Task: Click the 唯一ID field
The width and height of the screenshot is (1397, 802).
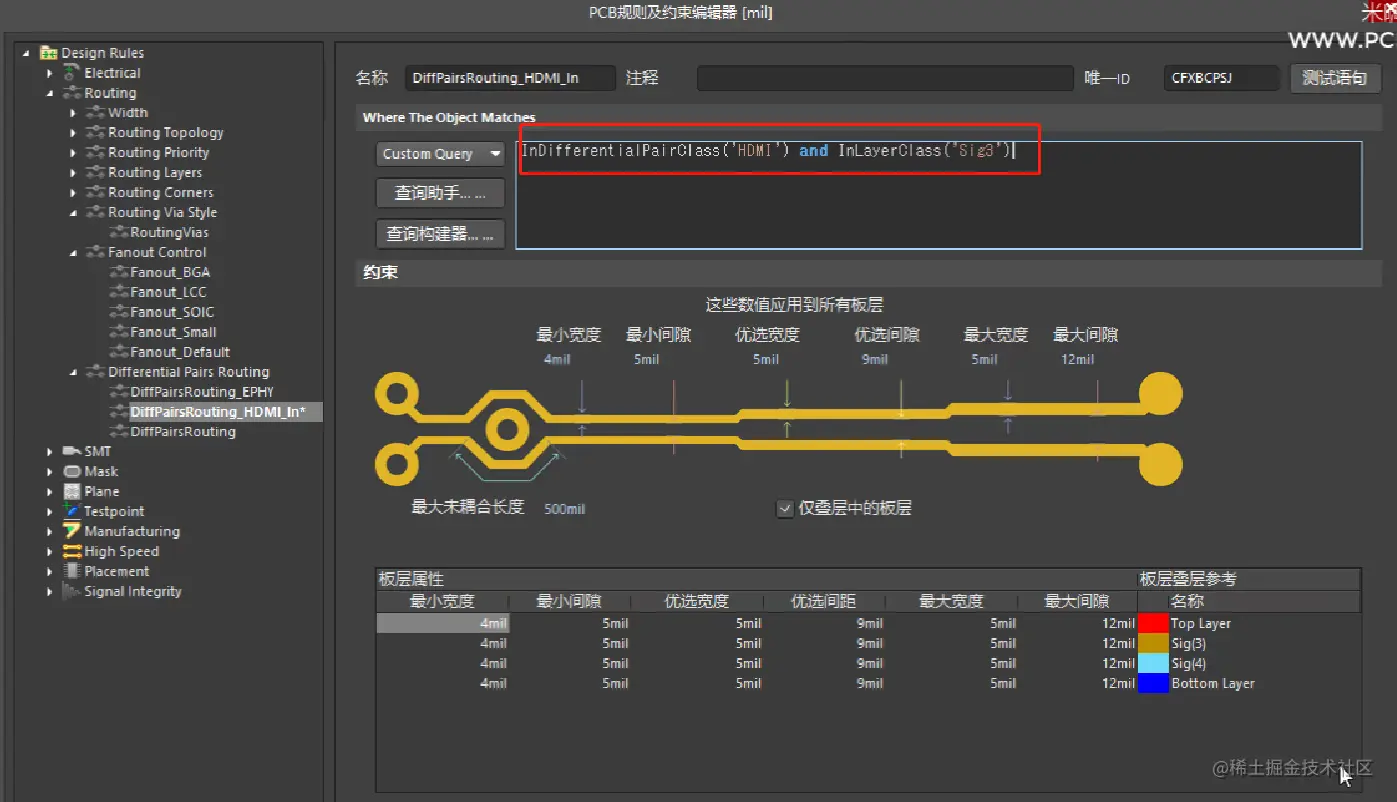Action: point(1222,78)
